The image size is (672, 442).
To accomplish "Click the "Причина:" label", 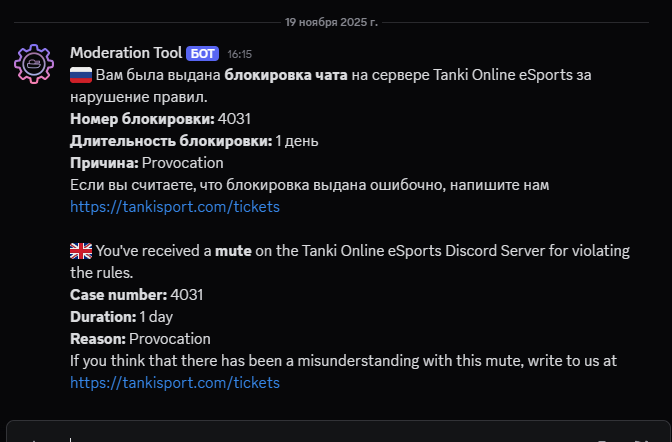I will point(104,163).
